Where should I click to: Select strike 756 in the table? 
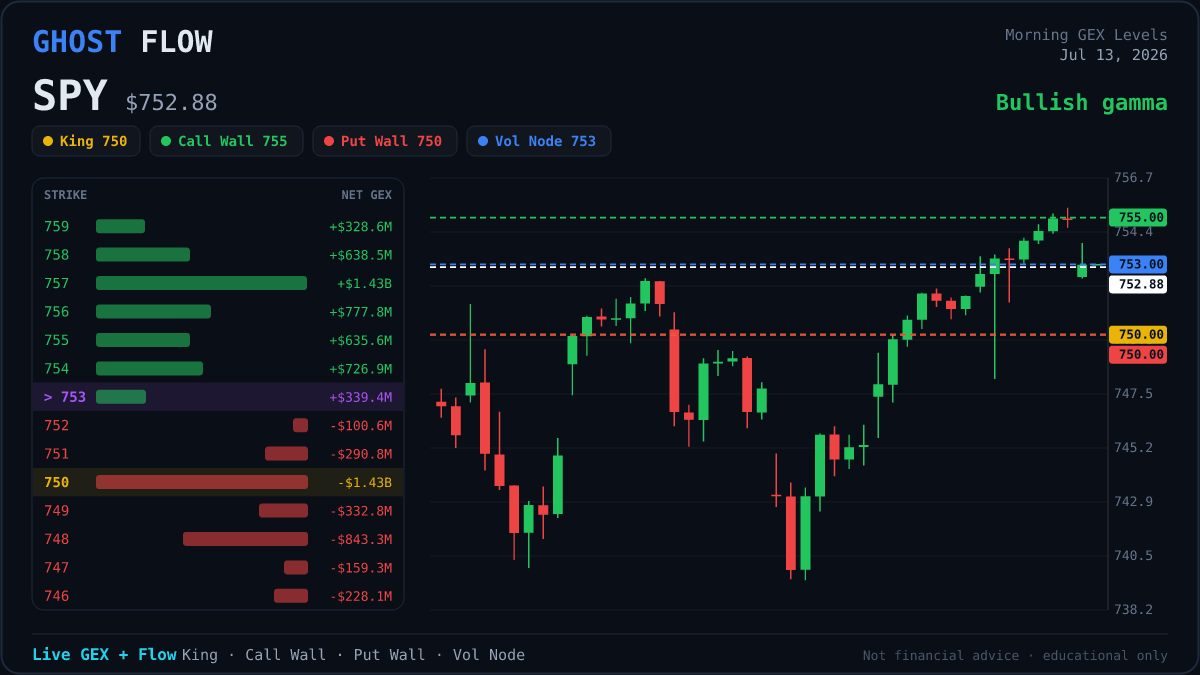tap(57, 312)
